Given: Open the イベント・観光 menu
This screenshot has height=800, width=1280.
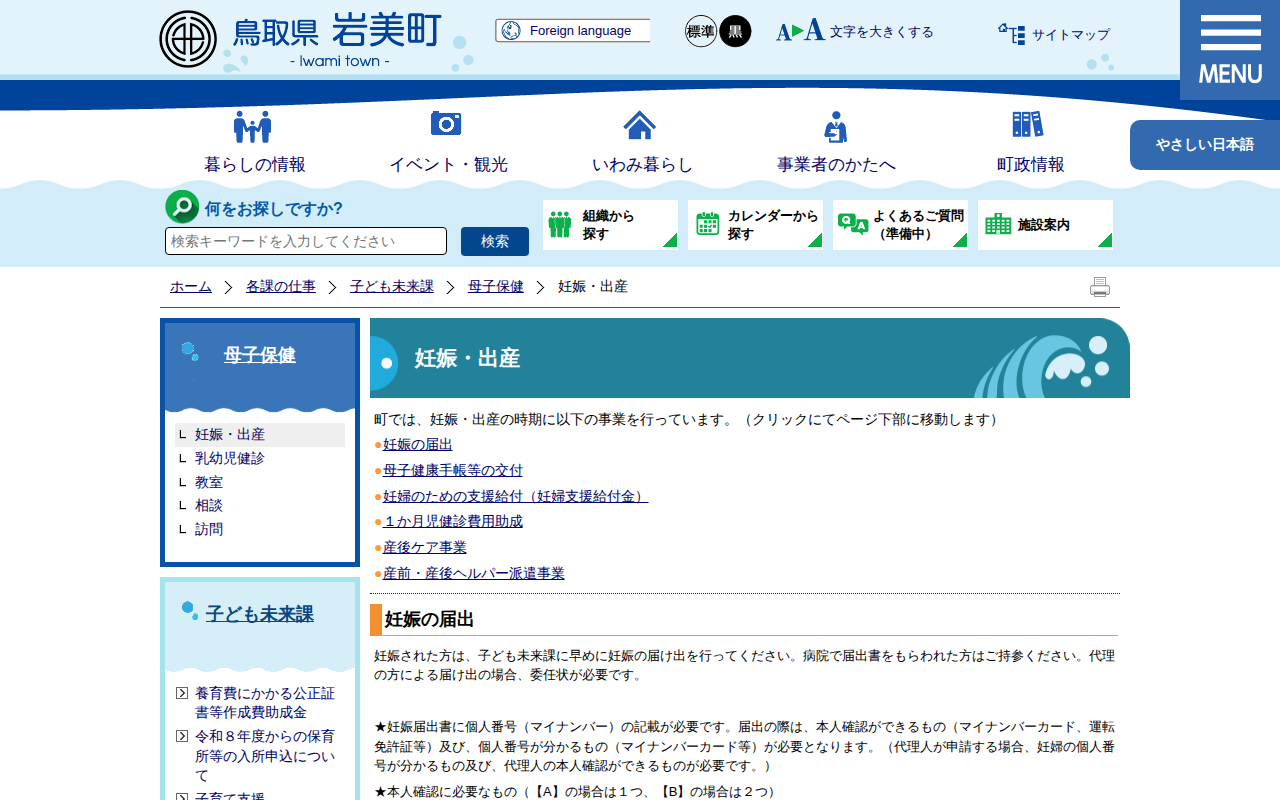Looking at the screenshot, I should coord(448,165).
